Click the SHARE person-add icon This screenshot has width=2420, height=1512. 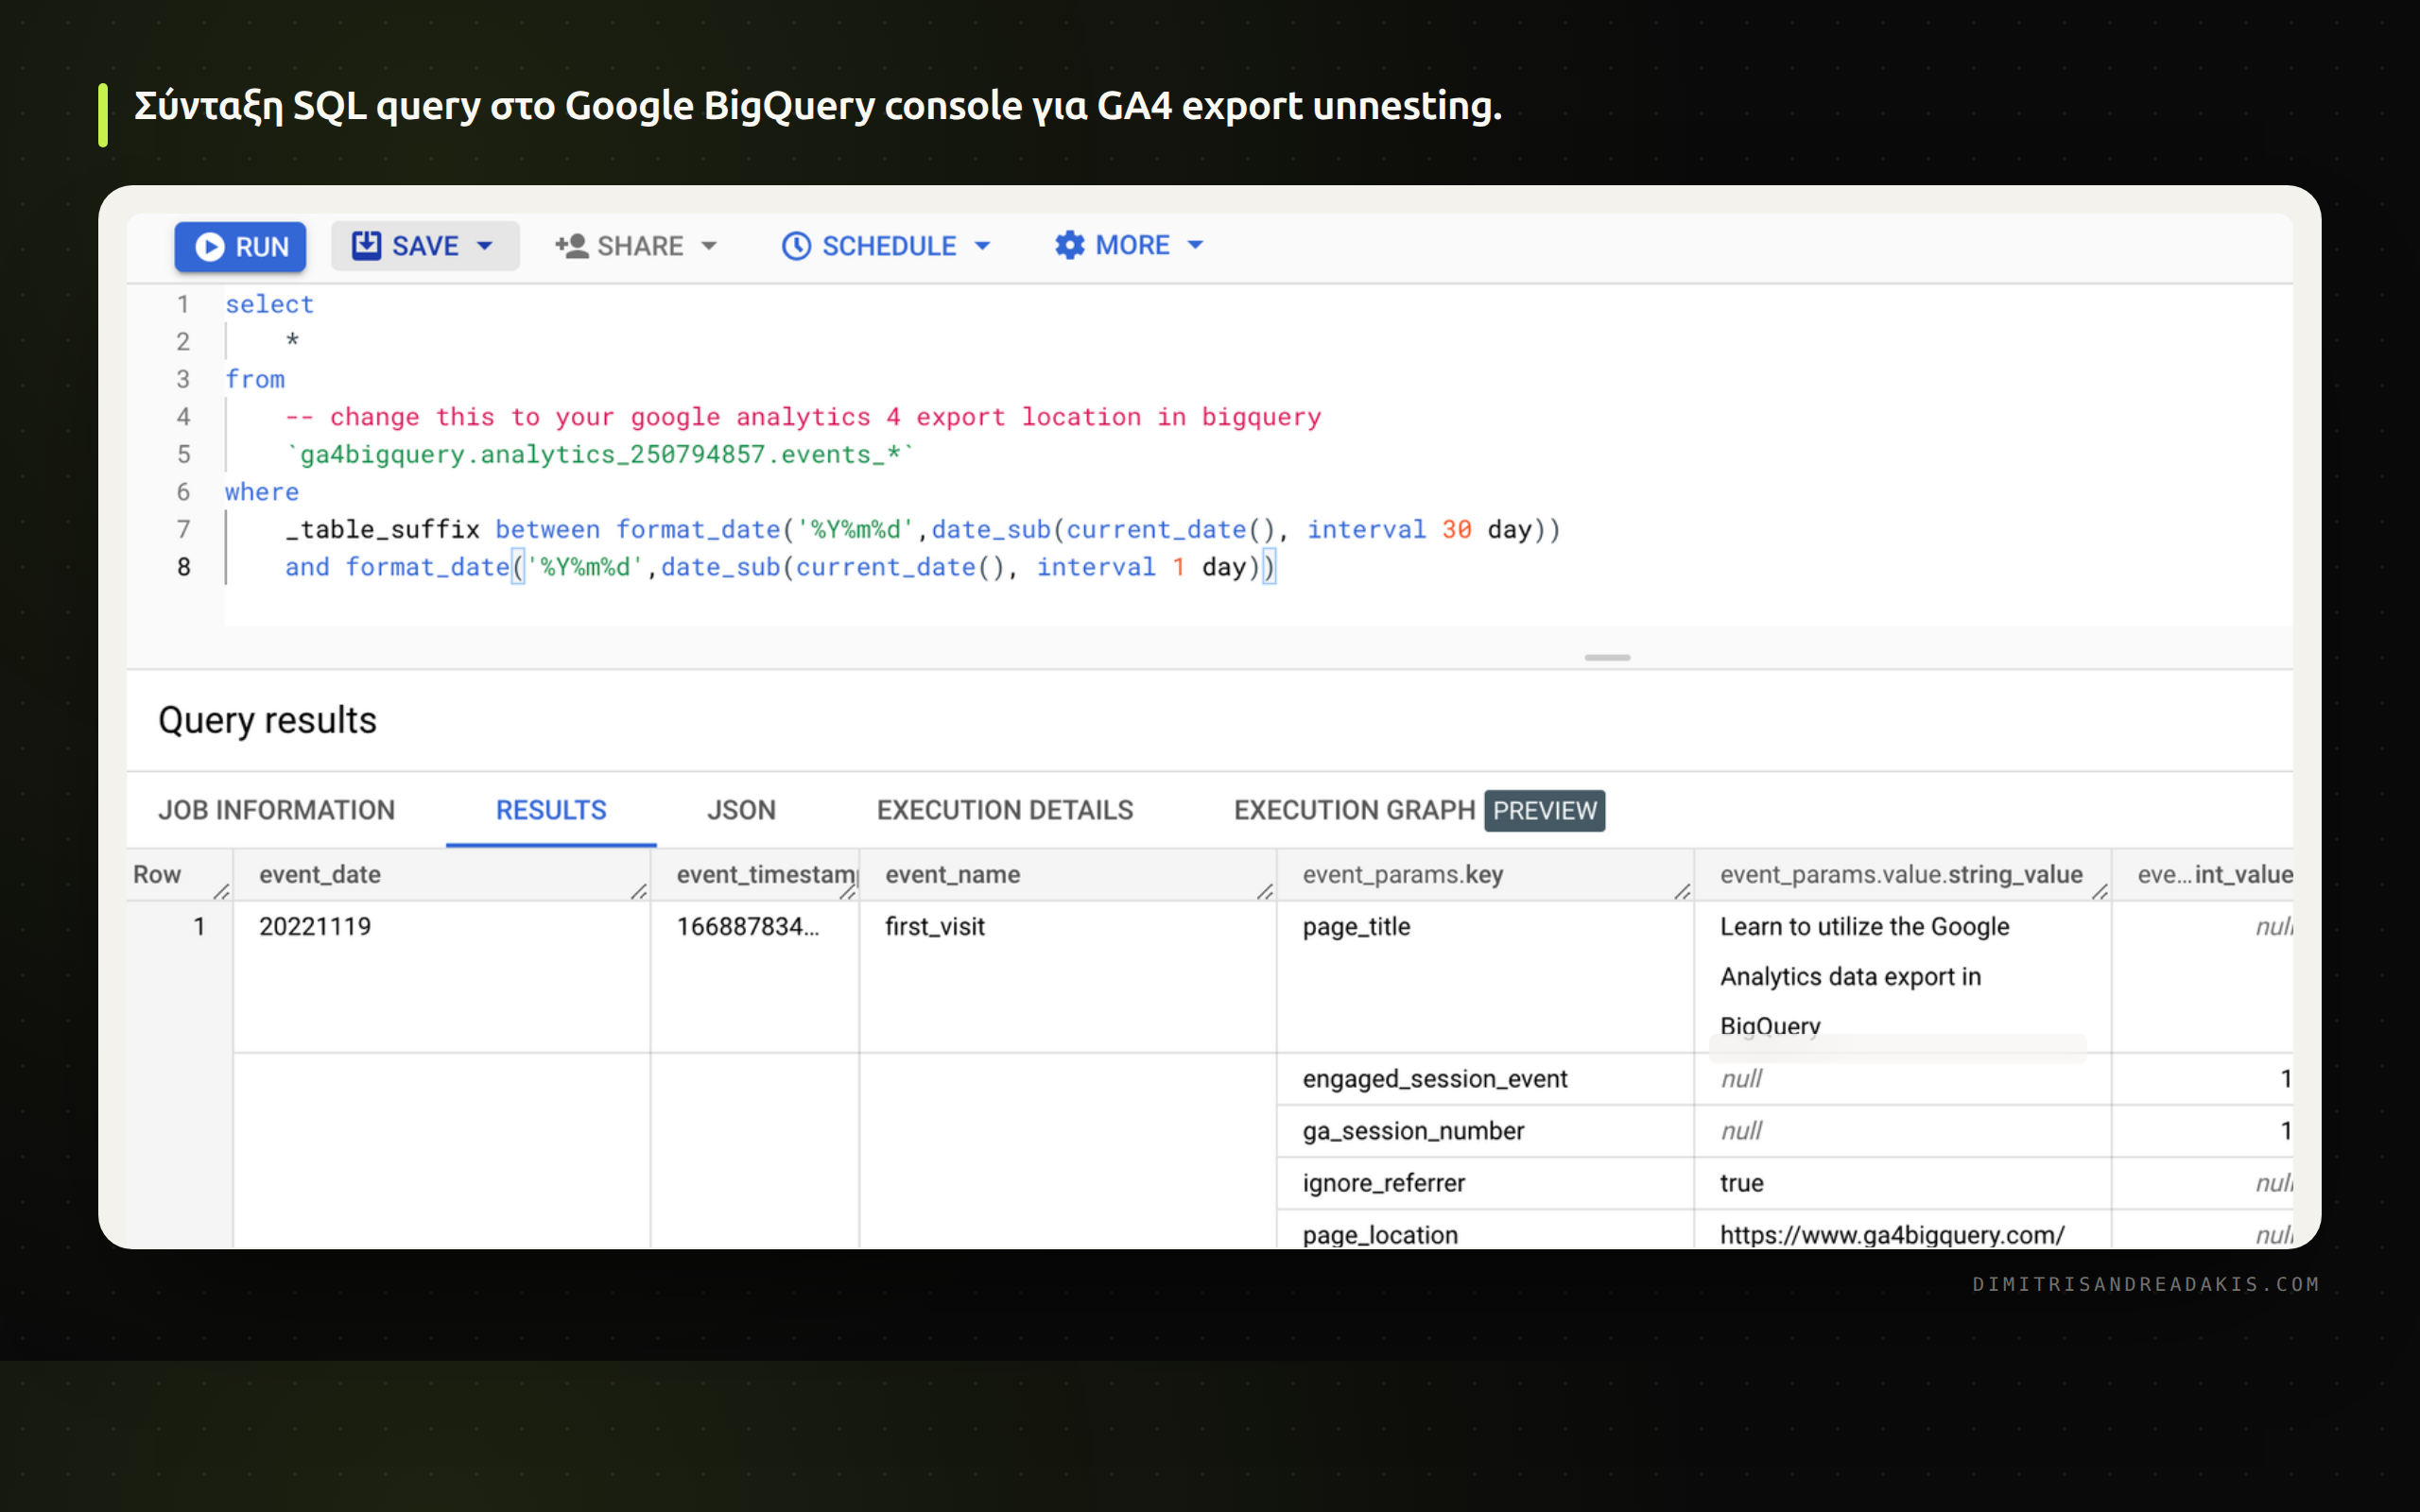(572, 246)
